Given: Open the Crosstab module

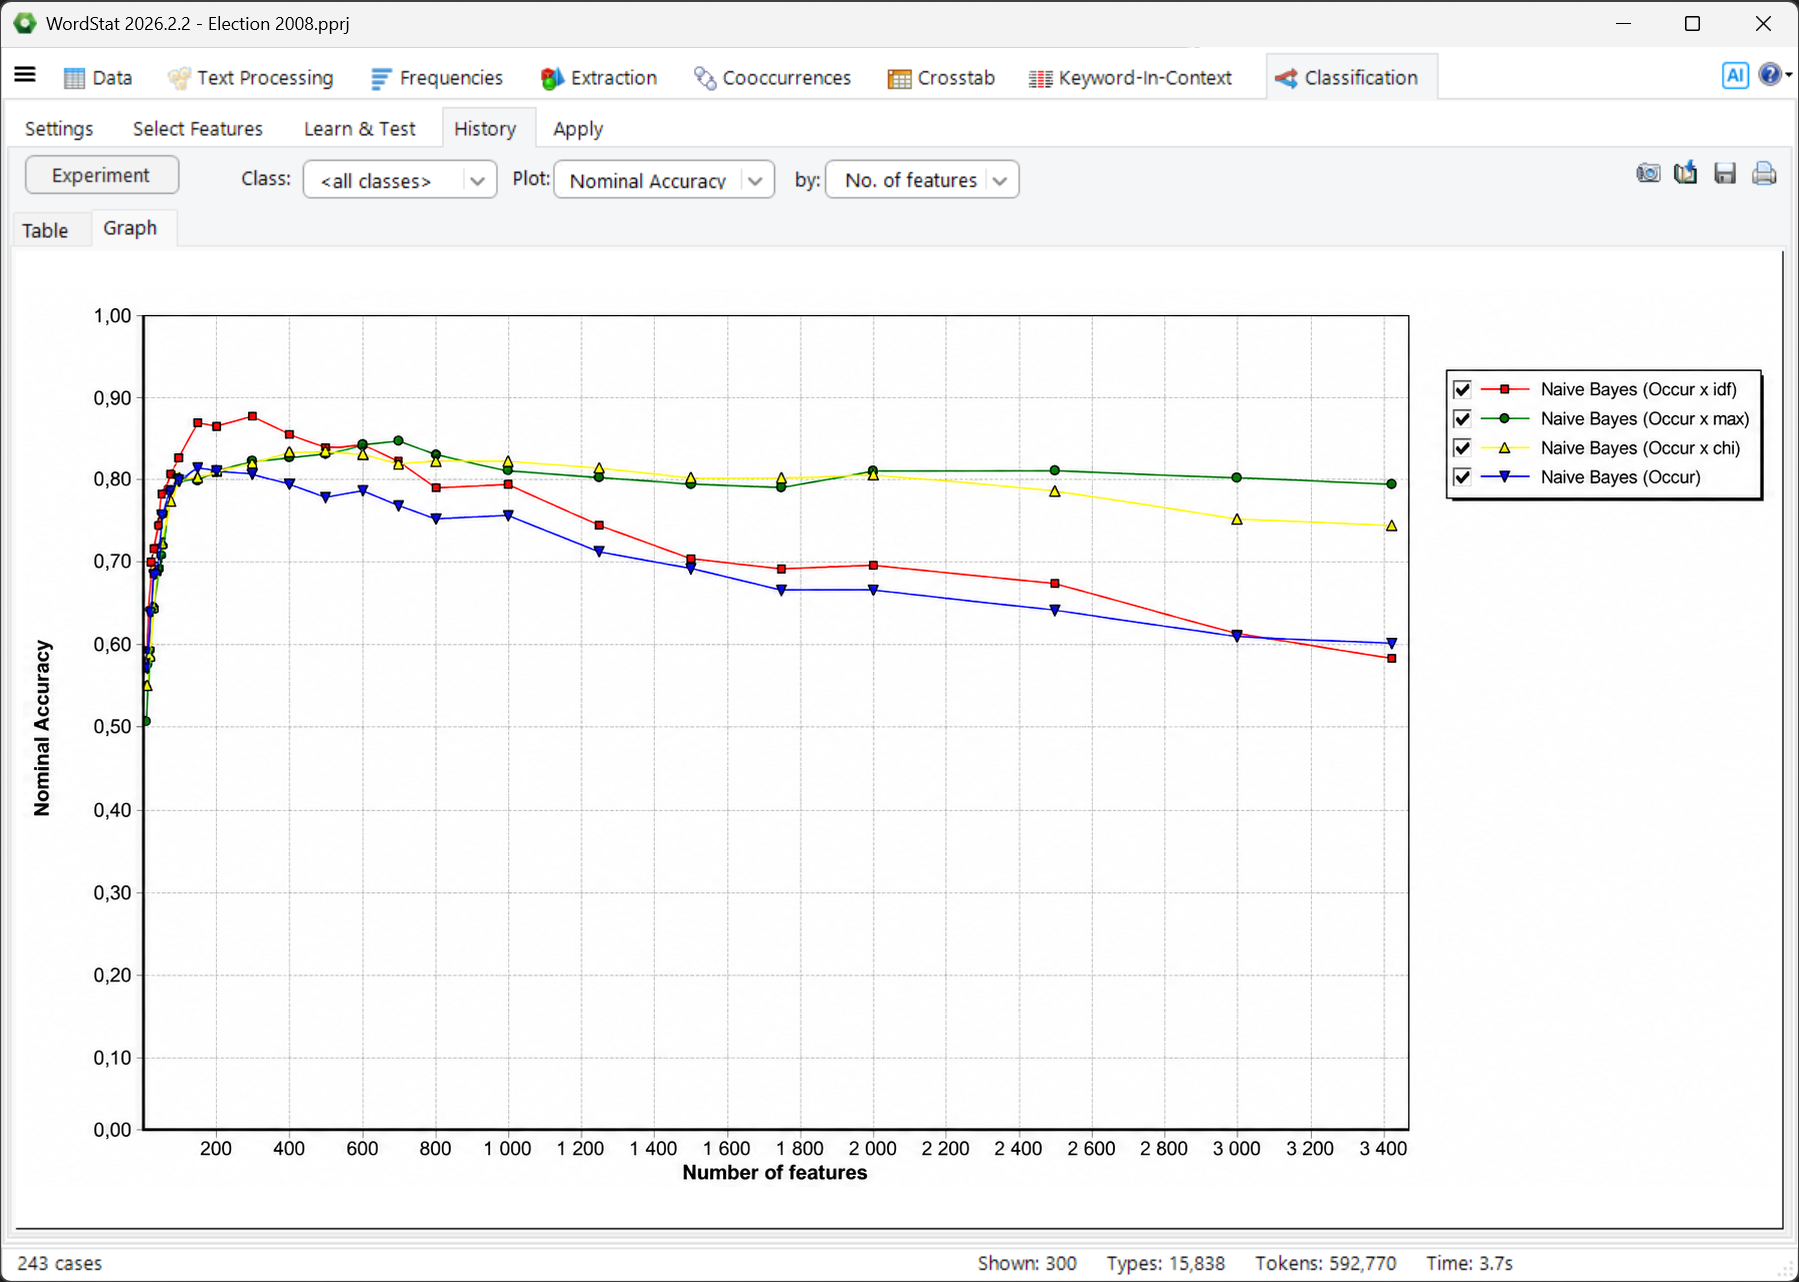Looking at the screenshot, I should (941, 78).
